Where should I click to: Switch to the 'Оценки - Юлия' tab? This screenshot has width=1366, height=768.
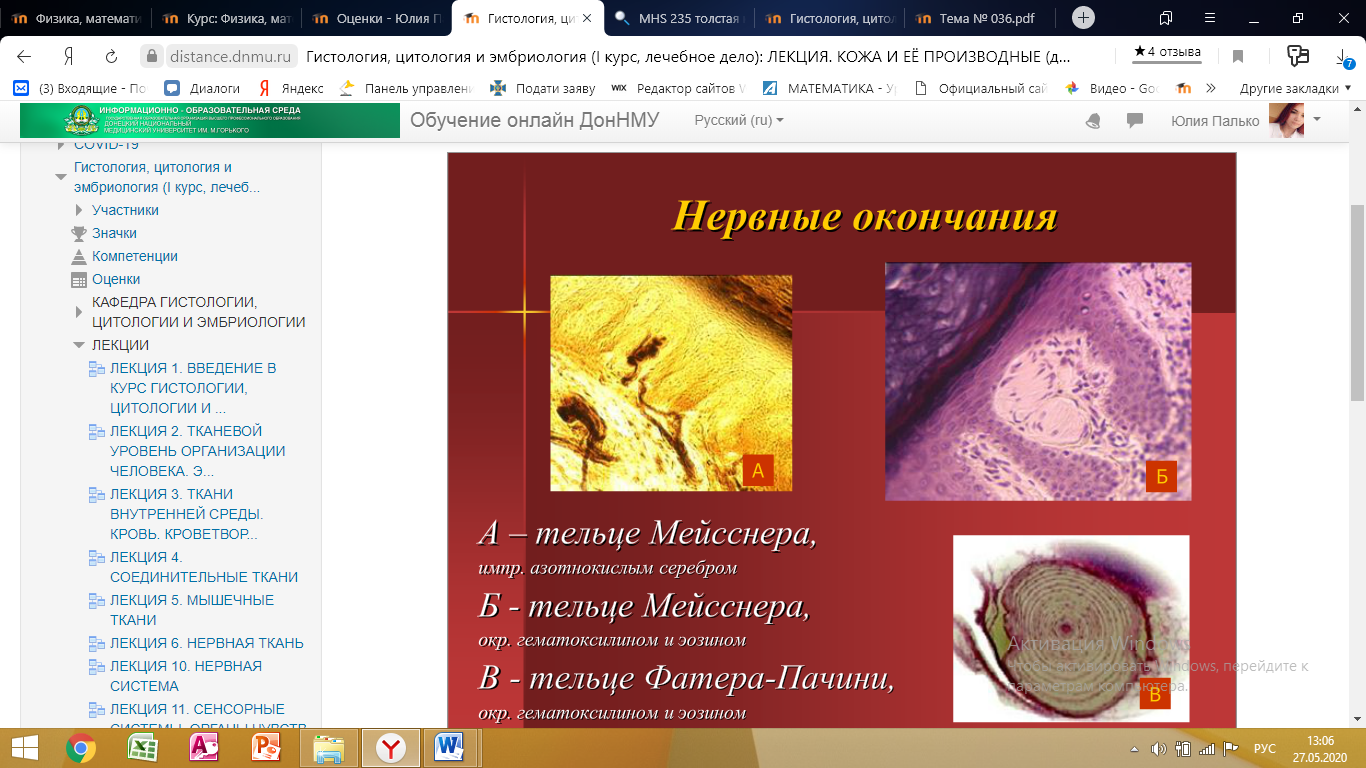tap(376, 18)
